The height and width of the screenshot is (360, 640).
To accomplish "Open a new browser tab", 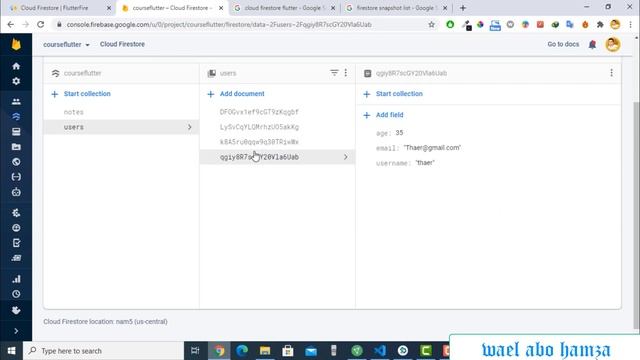I will point(463,8).
